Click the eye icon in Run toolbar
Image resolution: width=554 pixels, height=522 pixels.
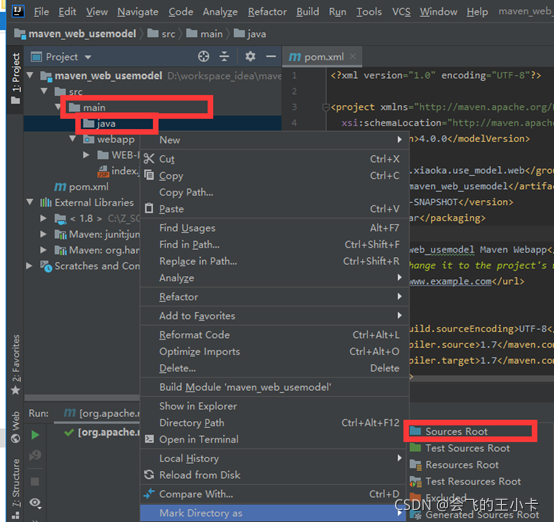(x=35, y=503)
